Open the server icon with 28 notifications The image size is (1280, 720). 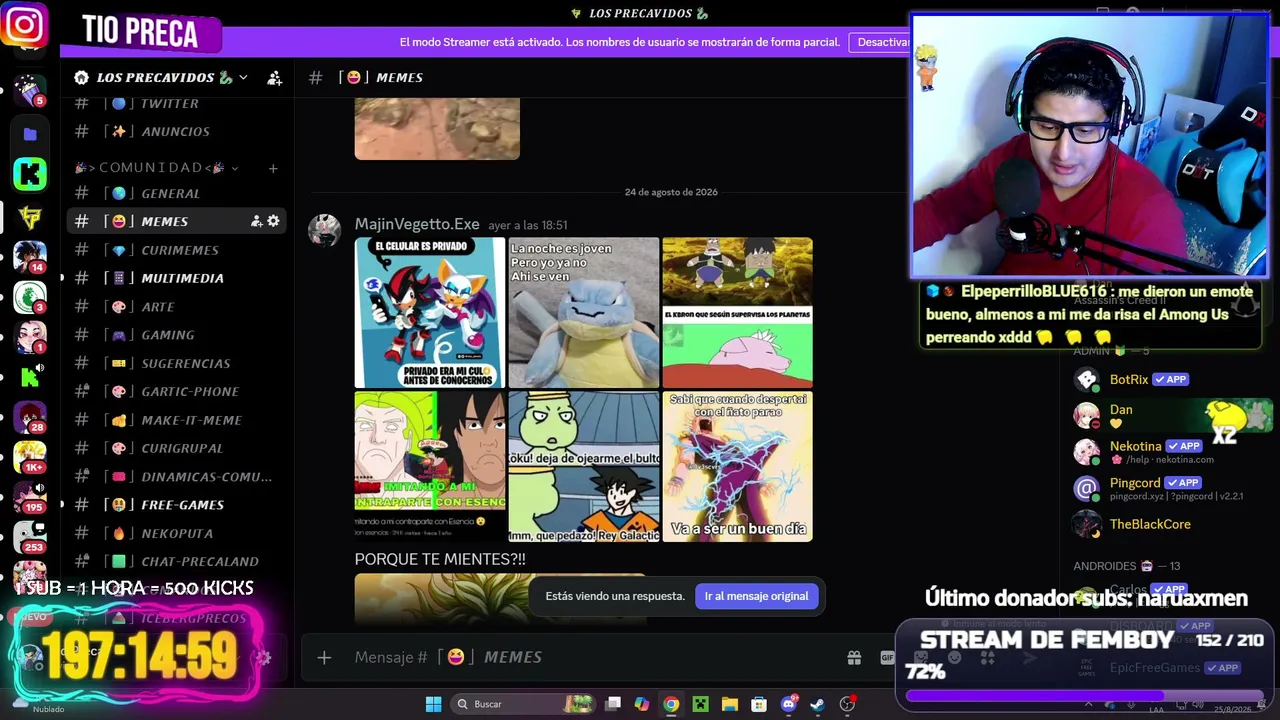pos(30,417)
